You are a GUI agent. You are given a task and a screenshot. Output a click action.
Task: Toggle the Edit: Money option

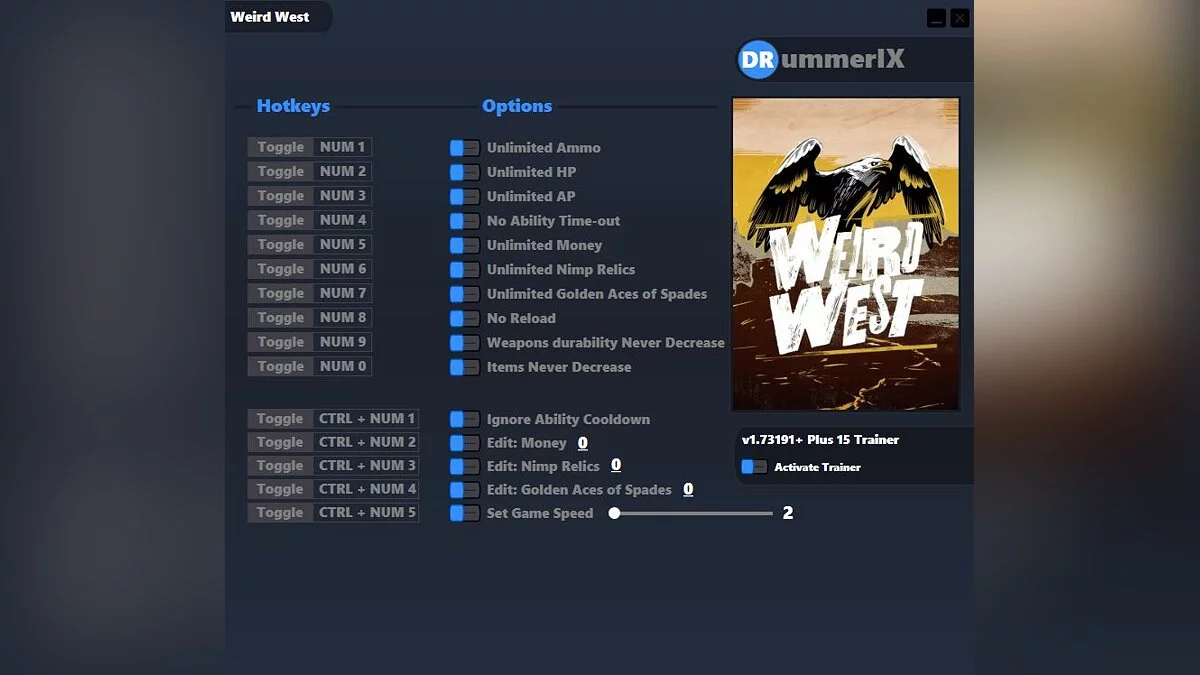click(x=464, y=443)
